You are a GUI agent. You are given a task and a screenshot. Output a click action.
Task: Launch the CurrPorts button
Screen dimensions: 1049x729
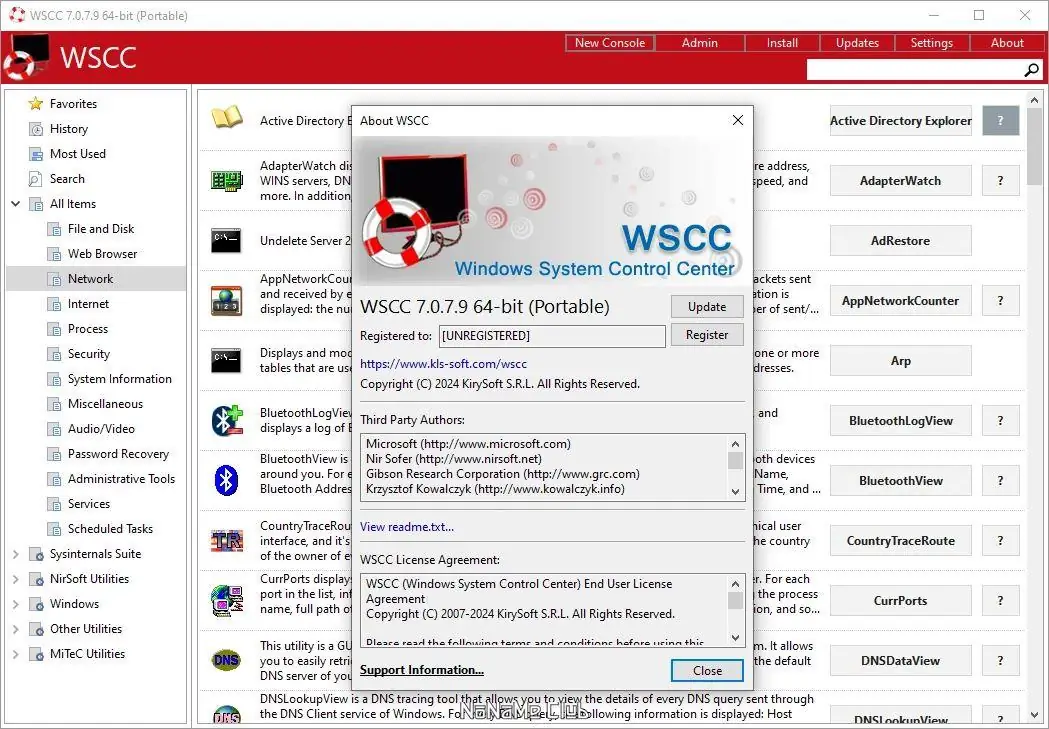900,601
